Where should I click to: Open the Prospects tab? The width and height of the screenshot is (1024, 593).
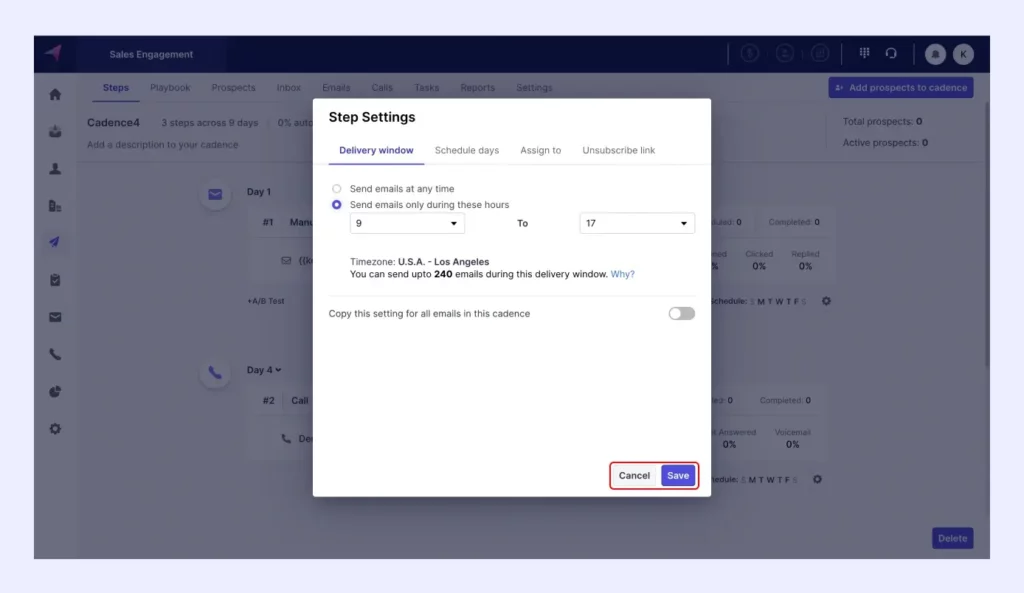[233, 88]
